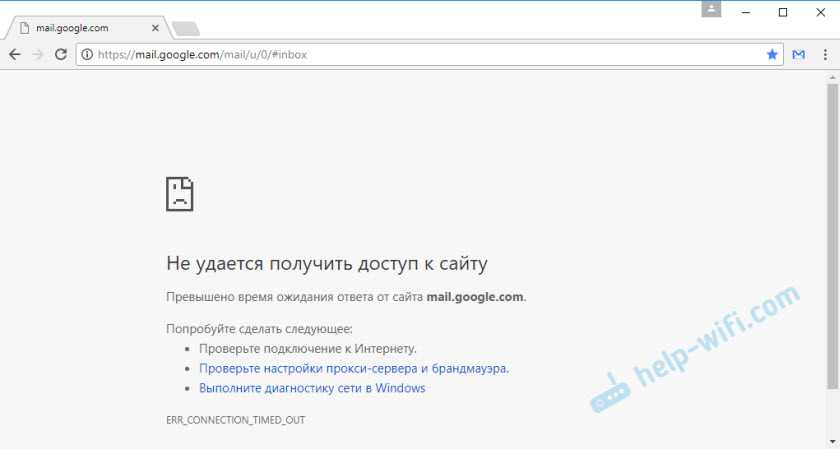840x449 pixels.
Task: Click the user profile icon in title bar
Action: coord(710,9)
